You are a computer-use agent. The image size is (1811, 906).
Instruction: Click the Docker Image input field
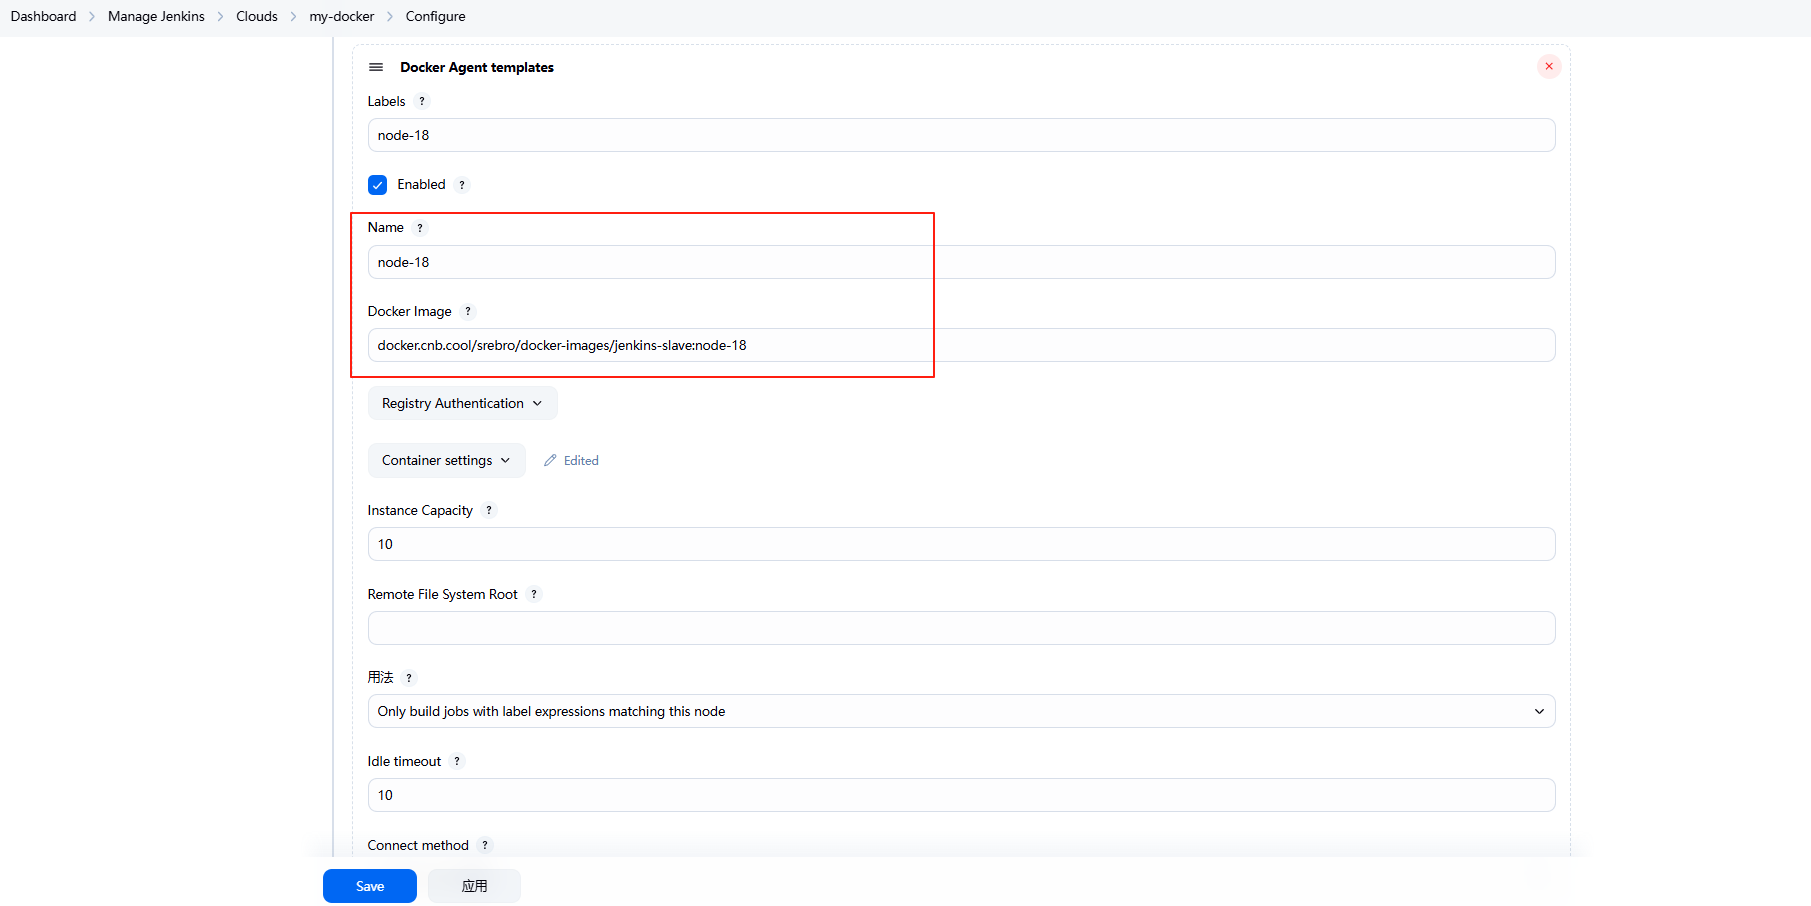point(960,346)
